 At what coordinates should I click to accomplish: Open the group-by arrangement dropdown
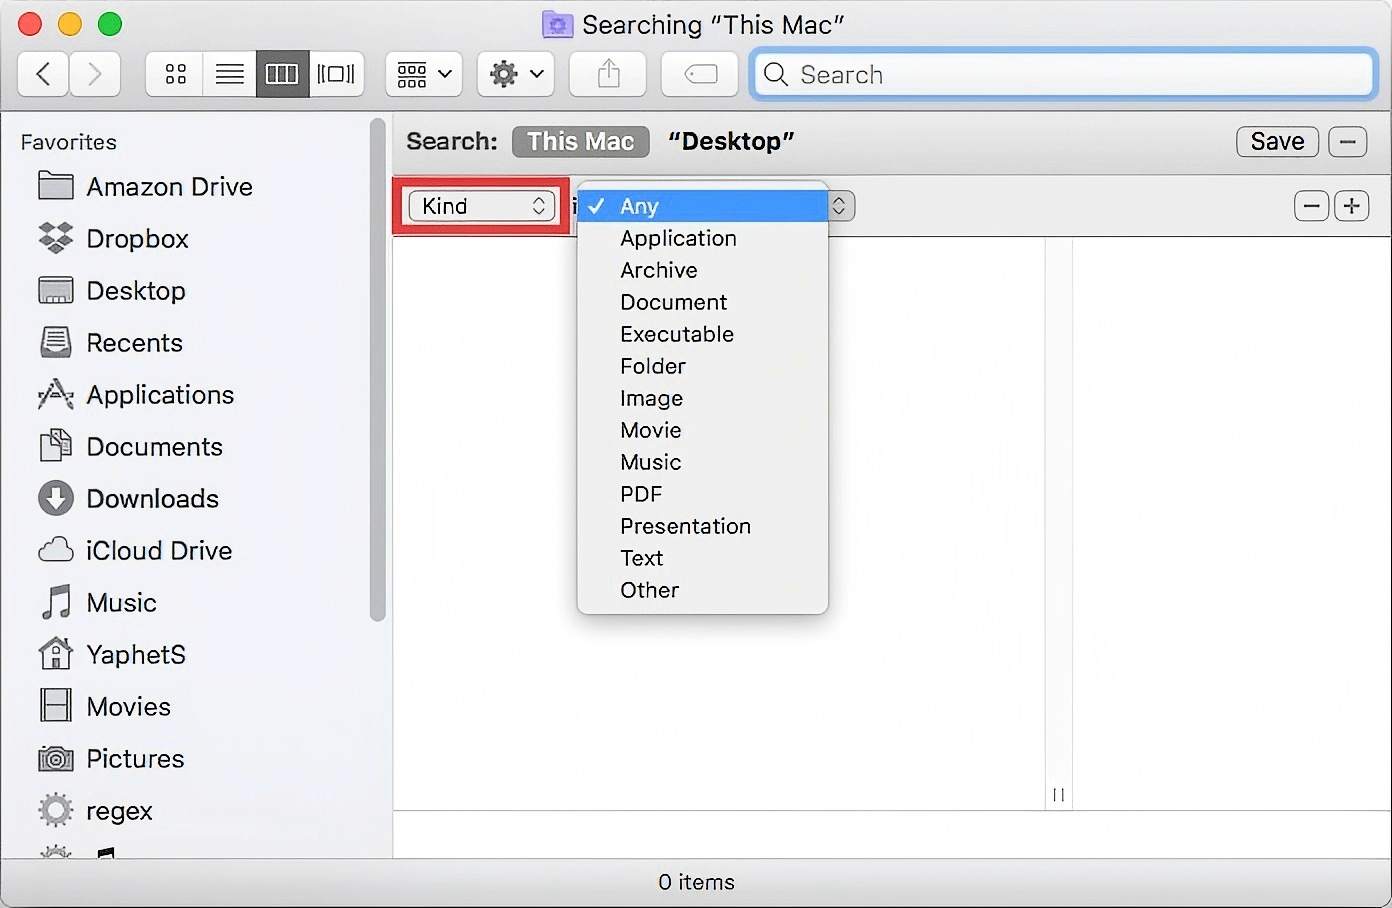click(x=424, y=74)
